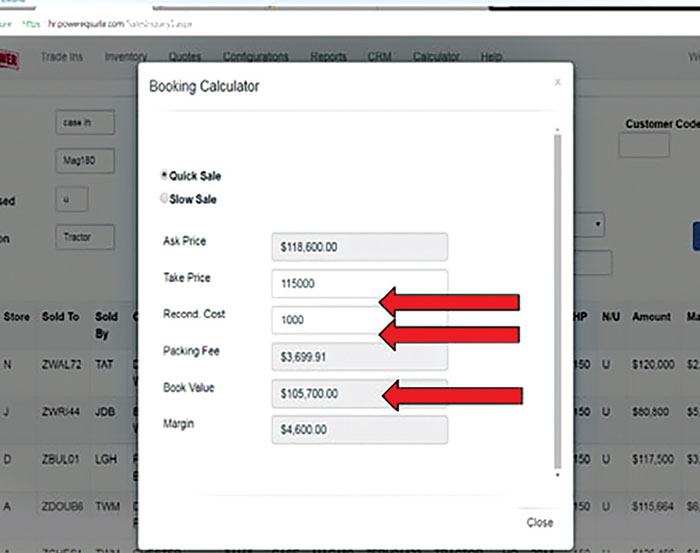Open the Calculator menu
This screenshot has height=553, width=700.
click(436, 57)
